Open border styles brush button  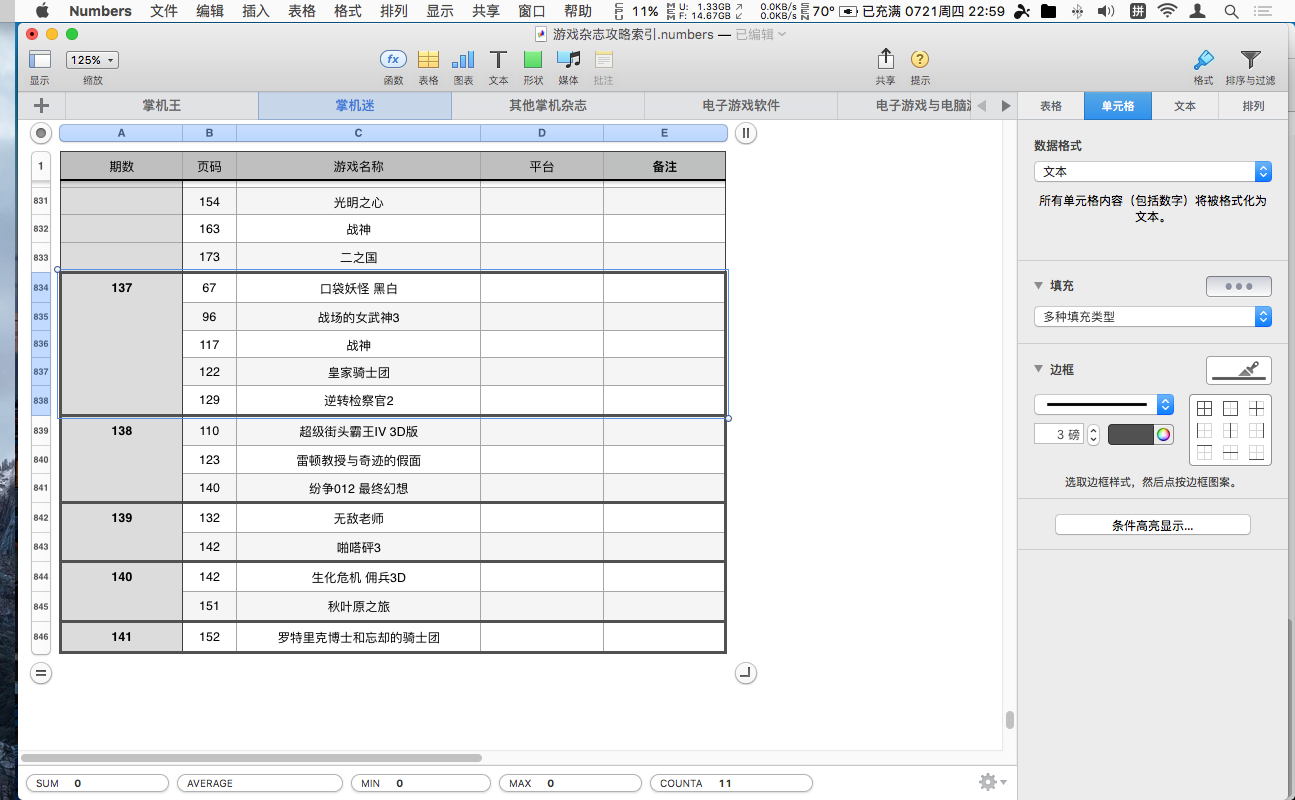pos(1239,370)
